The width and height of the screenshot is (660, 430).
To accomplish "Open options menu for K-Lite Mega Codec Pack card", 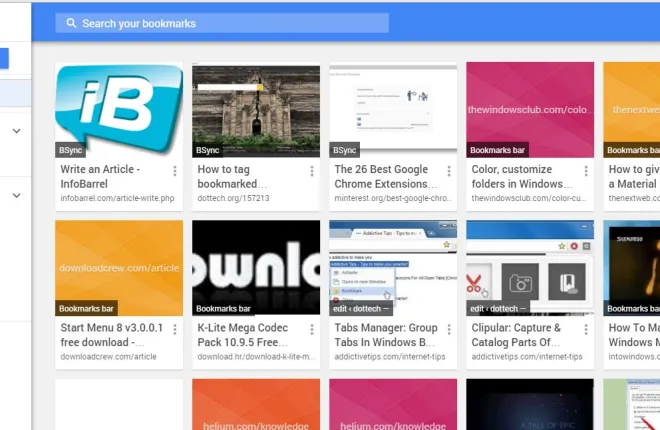I will point(312,329).
